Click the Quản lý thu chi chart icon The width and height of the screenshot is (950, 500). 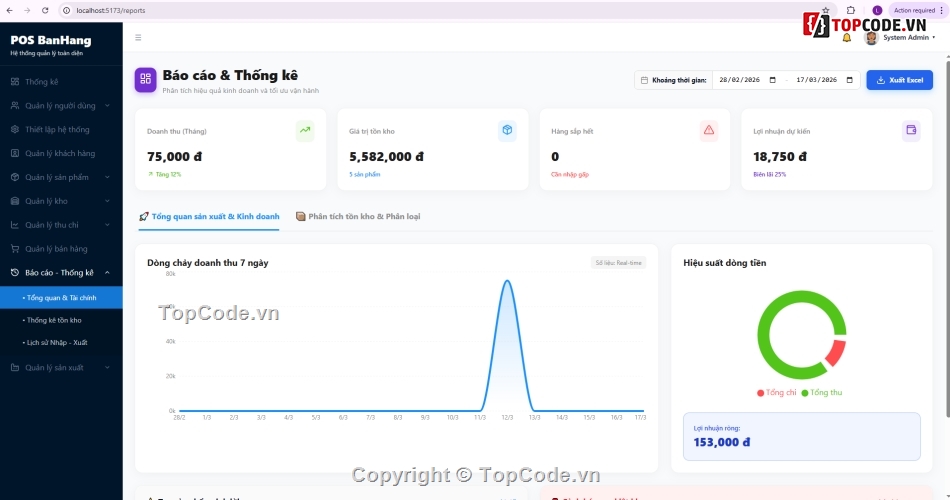coord(15,225)
